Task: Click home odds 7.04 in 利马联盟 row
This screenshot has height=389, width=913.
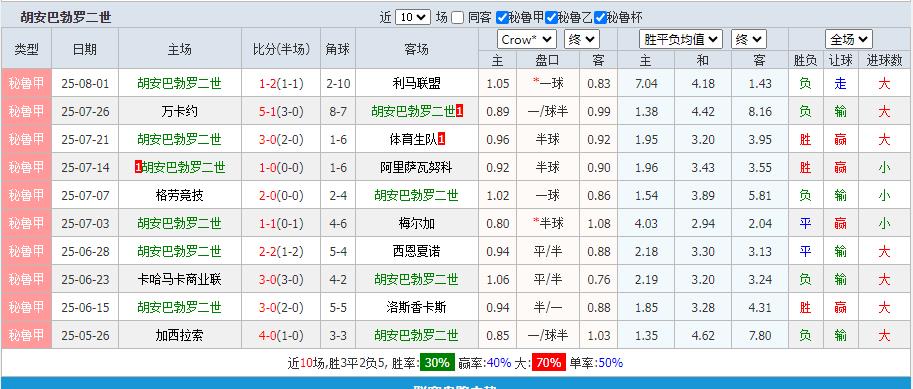Action: (646, 83)
